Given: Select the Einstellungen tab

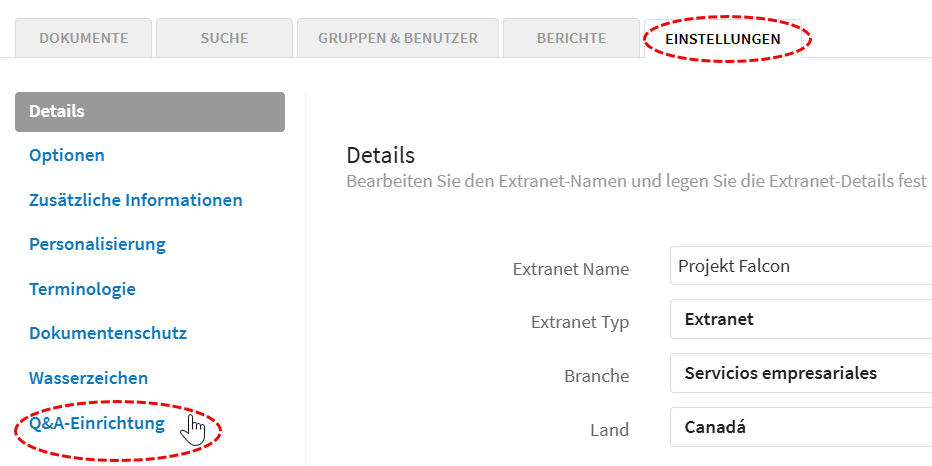Looking at the screenshot, I should [x=723, y=39].
